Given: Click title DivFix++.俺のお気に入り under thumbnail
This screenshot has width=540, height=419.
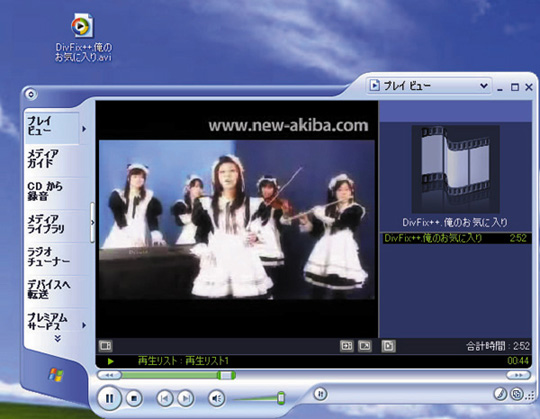Looking at the screenshot, I should tap(455, 222).
